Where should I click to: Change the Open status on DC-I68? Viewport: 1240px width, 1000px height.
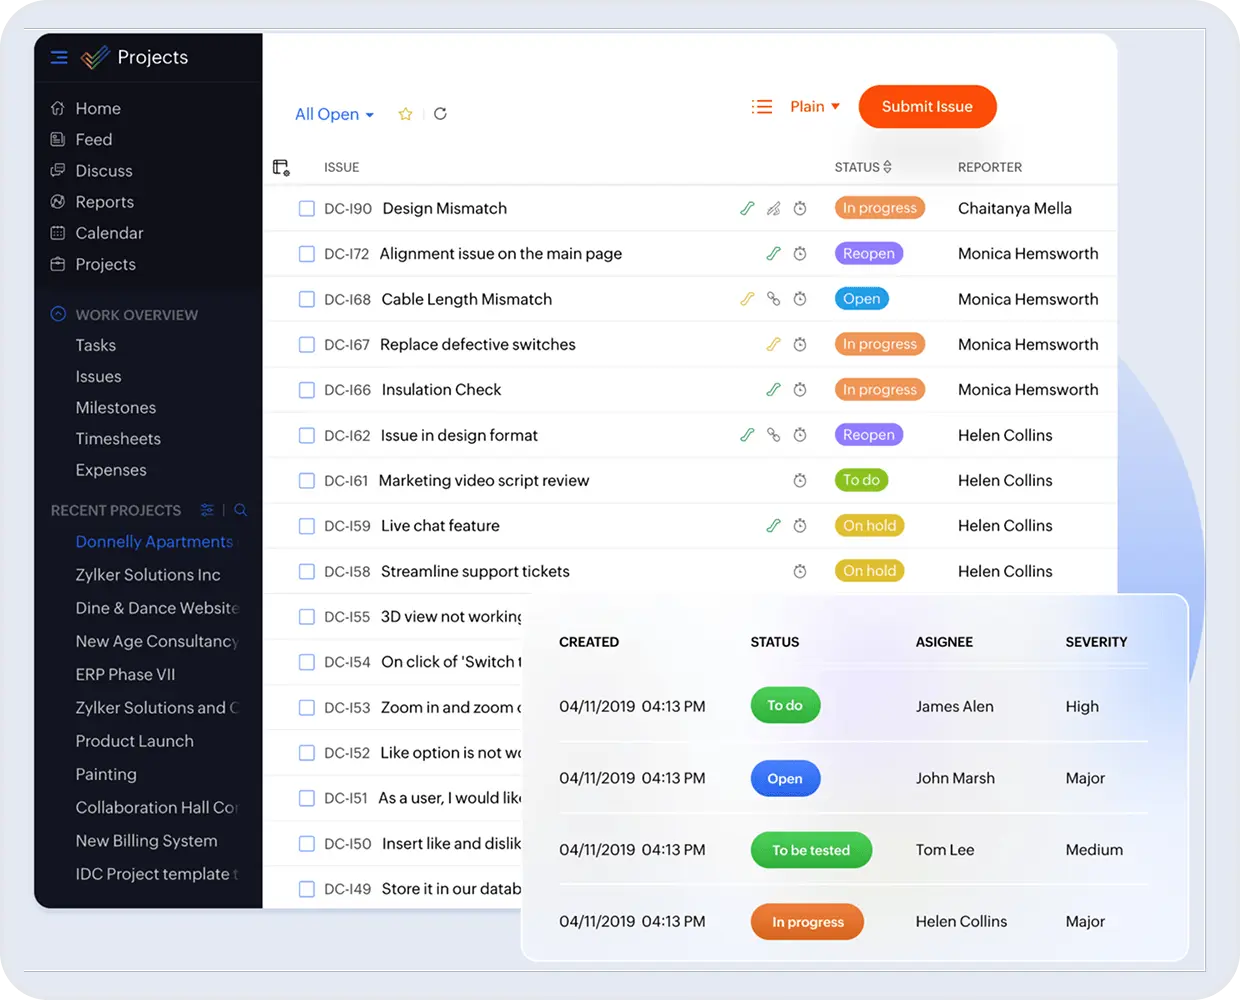[x=862, y=299]
